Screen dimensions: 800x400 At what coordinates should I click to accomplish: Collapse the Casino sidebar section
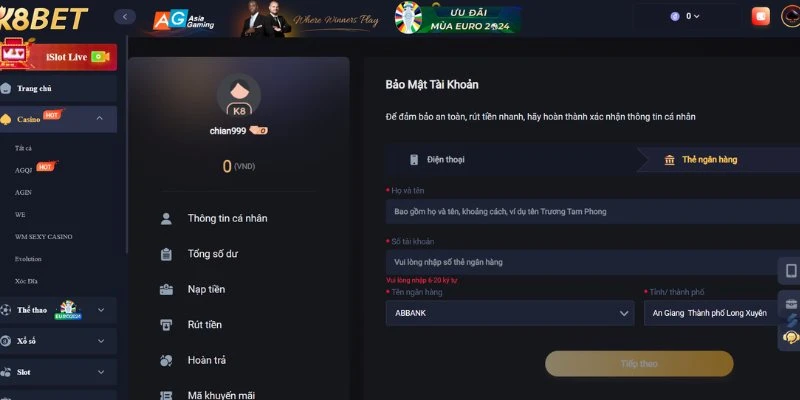click(x=99, y=118)
